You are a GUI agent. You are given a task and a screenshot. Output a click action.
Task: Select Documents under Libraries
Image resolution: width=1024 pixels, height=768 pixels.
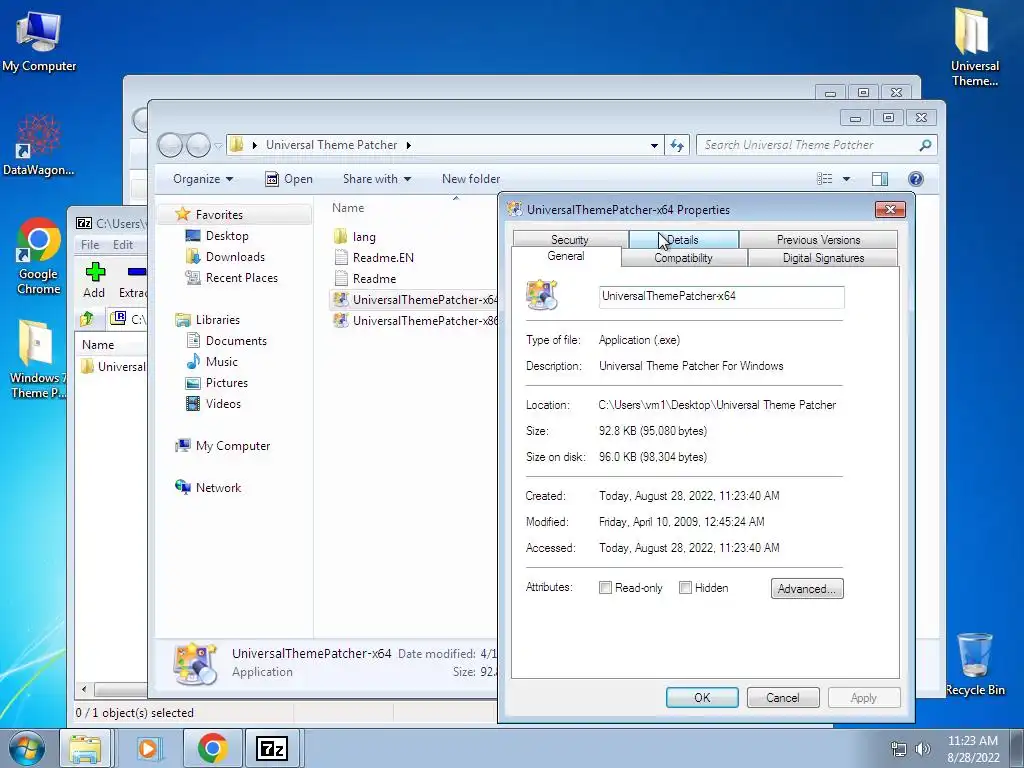227,340
